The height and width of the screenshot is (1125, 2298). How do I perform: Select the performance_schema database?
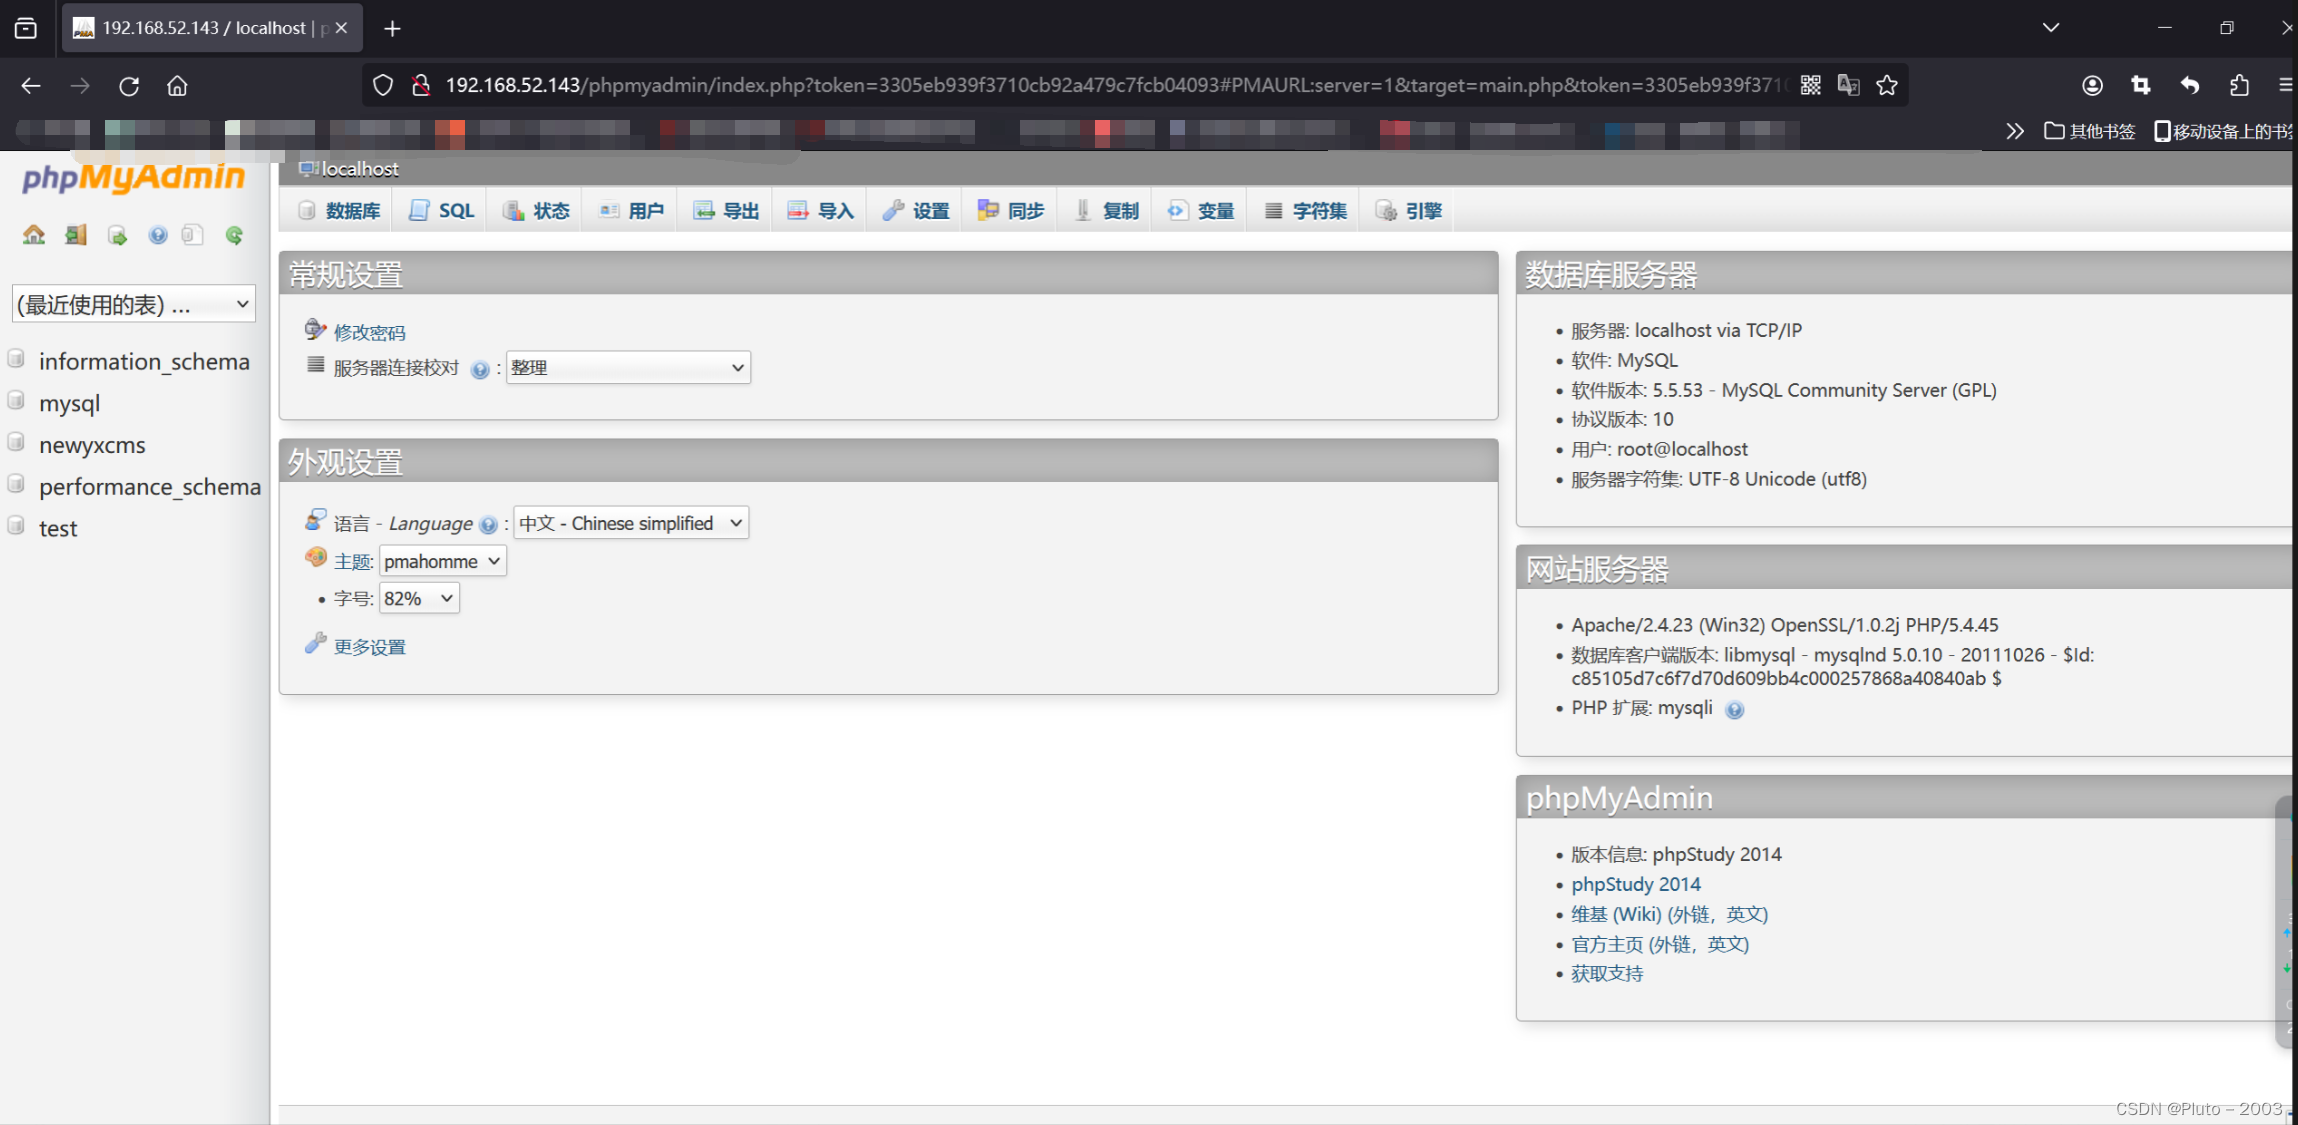150,486
